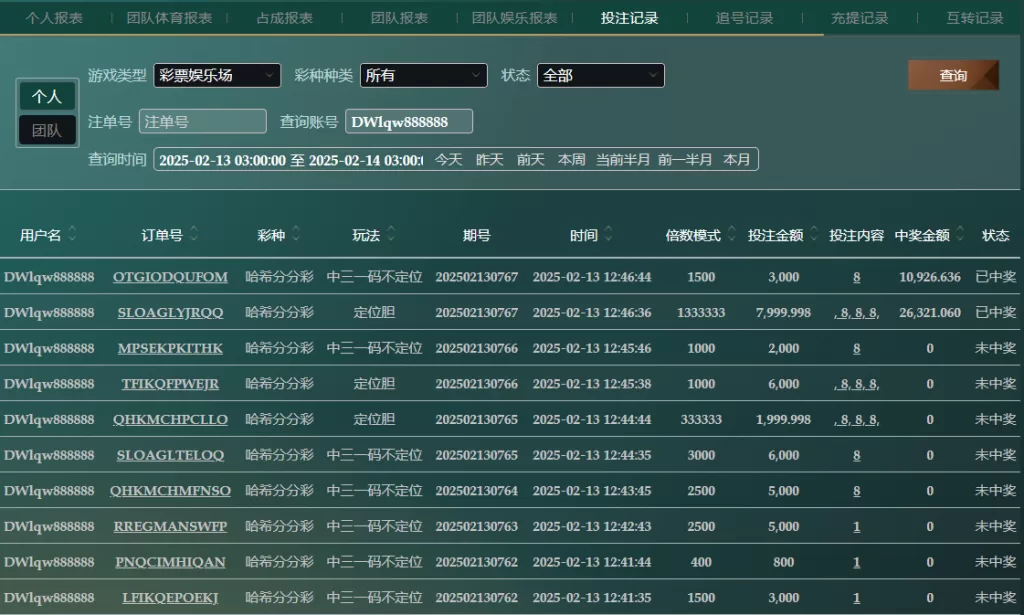Open the 游戏类型 dropdown showing 彩票娱乐场
Viewport: 1024px width, 615px height.
coord(217,76)
